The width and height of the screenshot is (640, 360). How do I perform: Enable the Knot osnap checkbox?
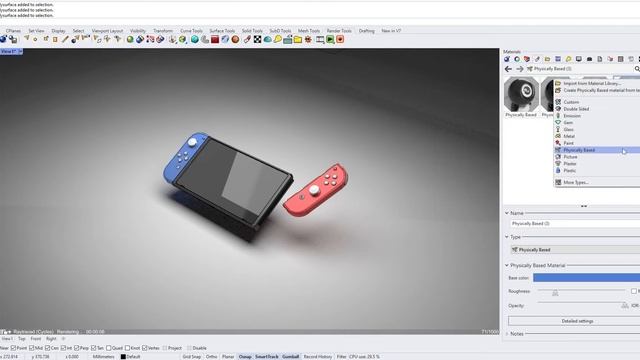[127, 348]
